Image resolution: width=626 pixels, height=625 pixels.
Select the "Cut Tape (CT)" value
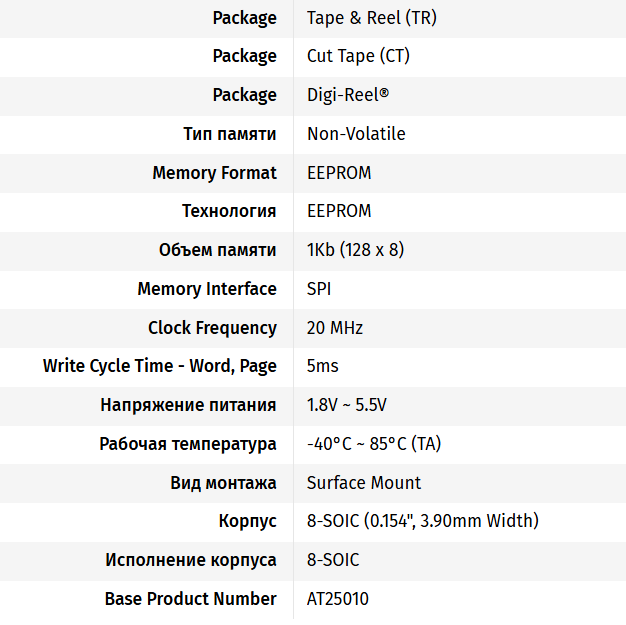pyautogui.click(x=358, y=56)
